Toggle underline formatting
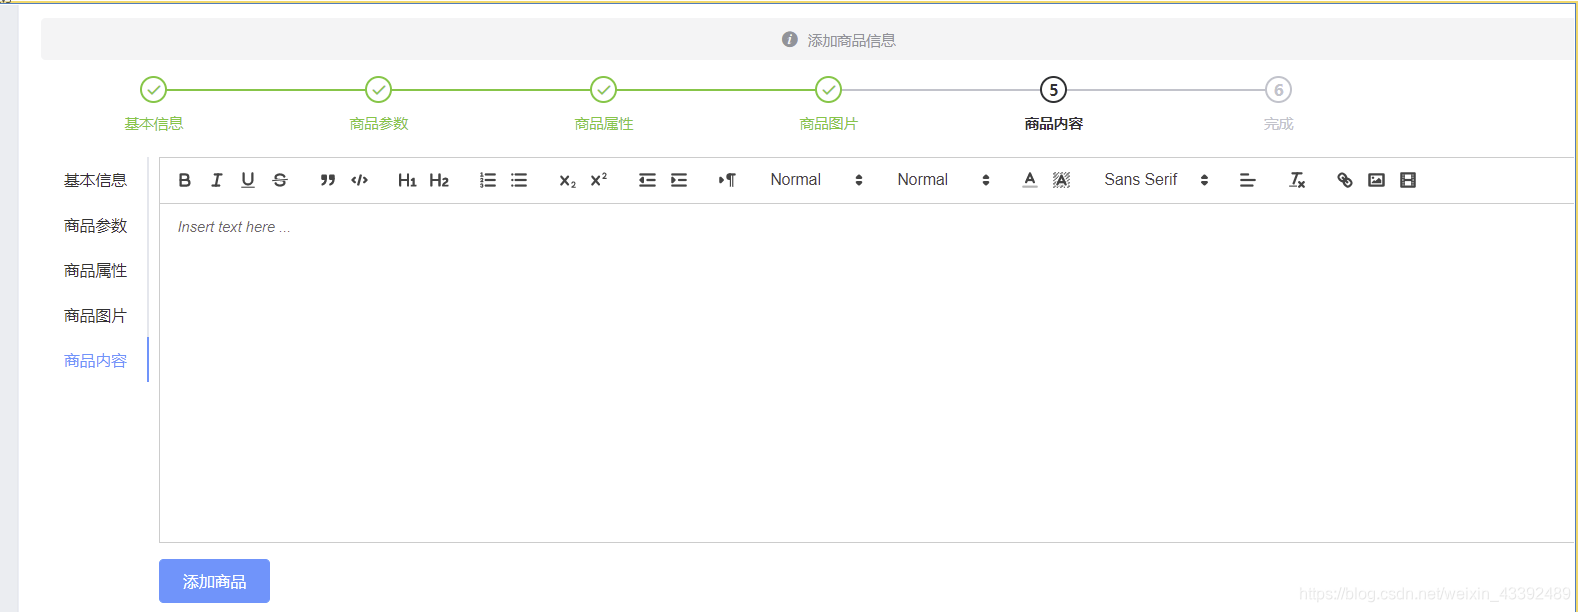 248,180
